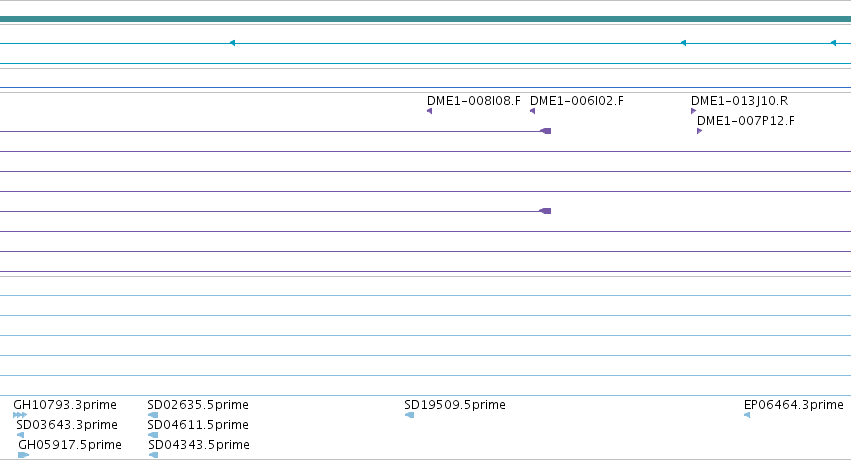This screenshot has height=460, width=851.
Task: Select the DME1-008I08.F feature label
Action: coord(474,101)
